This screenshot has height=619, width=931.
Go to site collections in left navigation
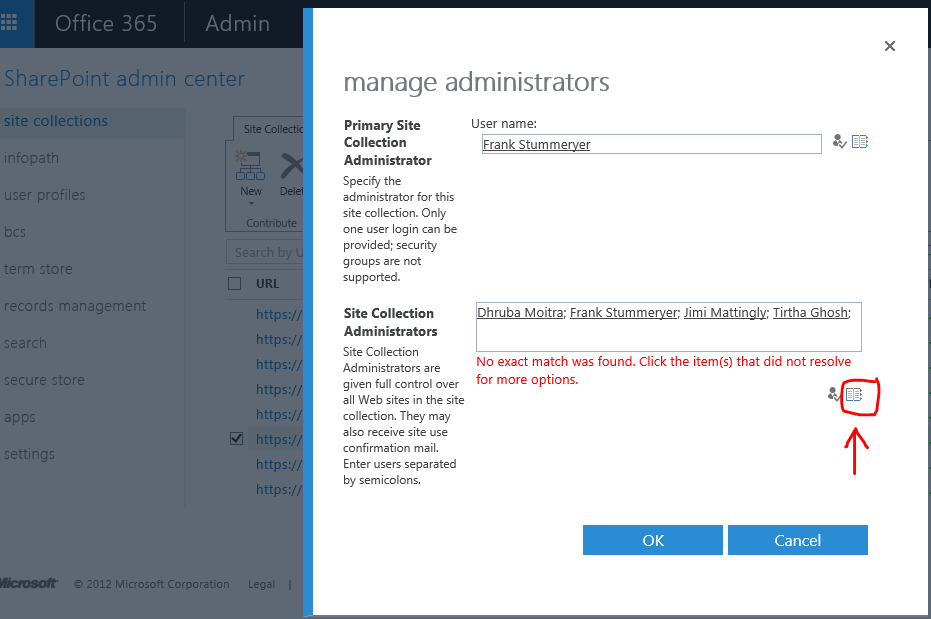point(56,121)
